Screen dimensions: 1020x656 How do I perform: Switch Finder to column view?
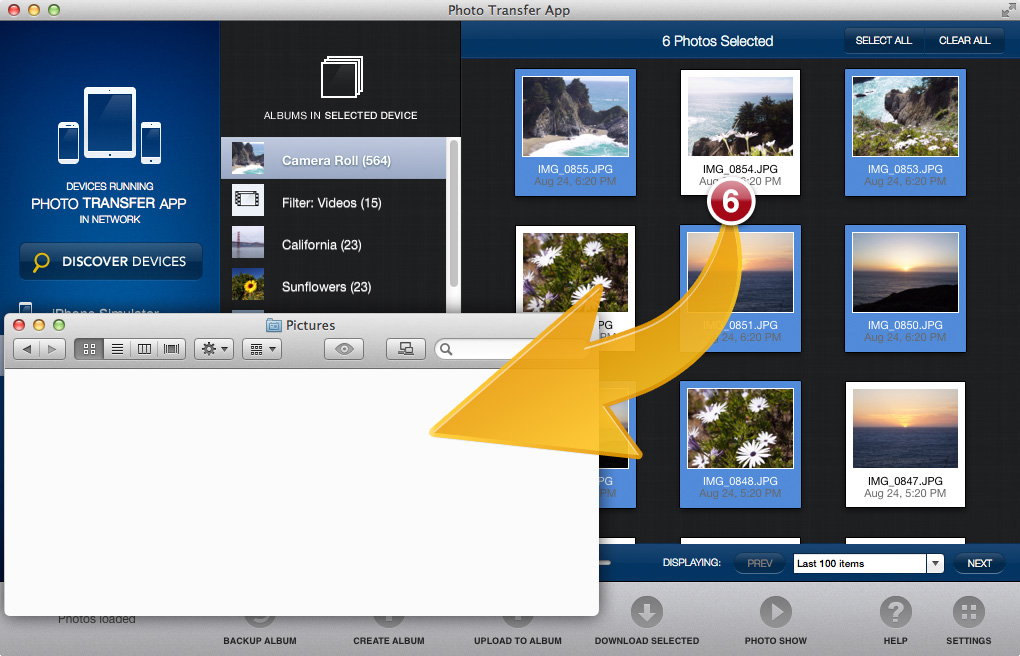coord(144,349)
